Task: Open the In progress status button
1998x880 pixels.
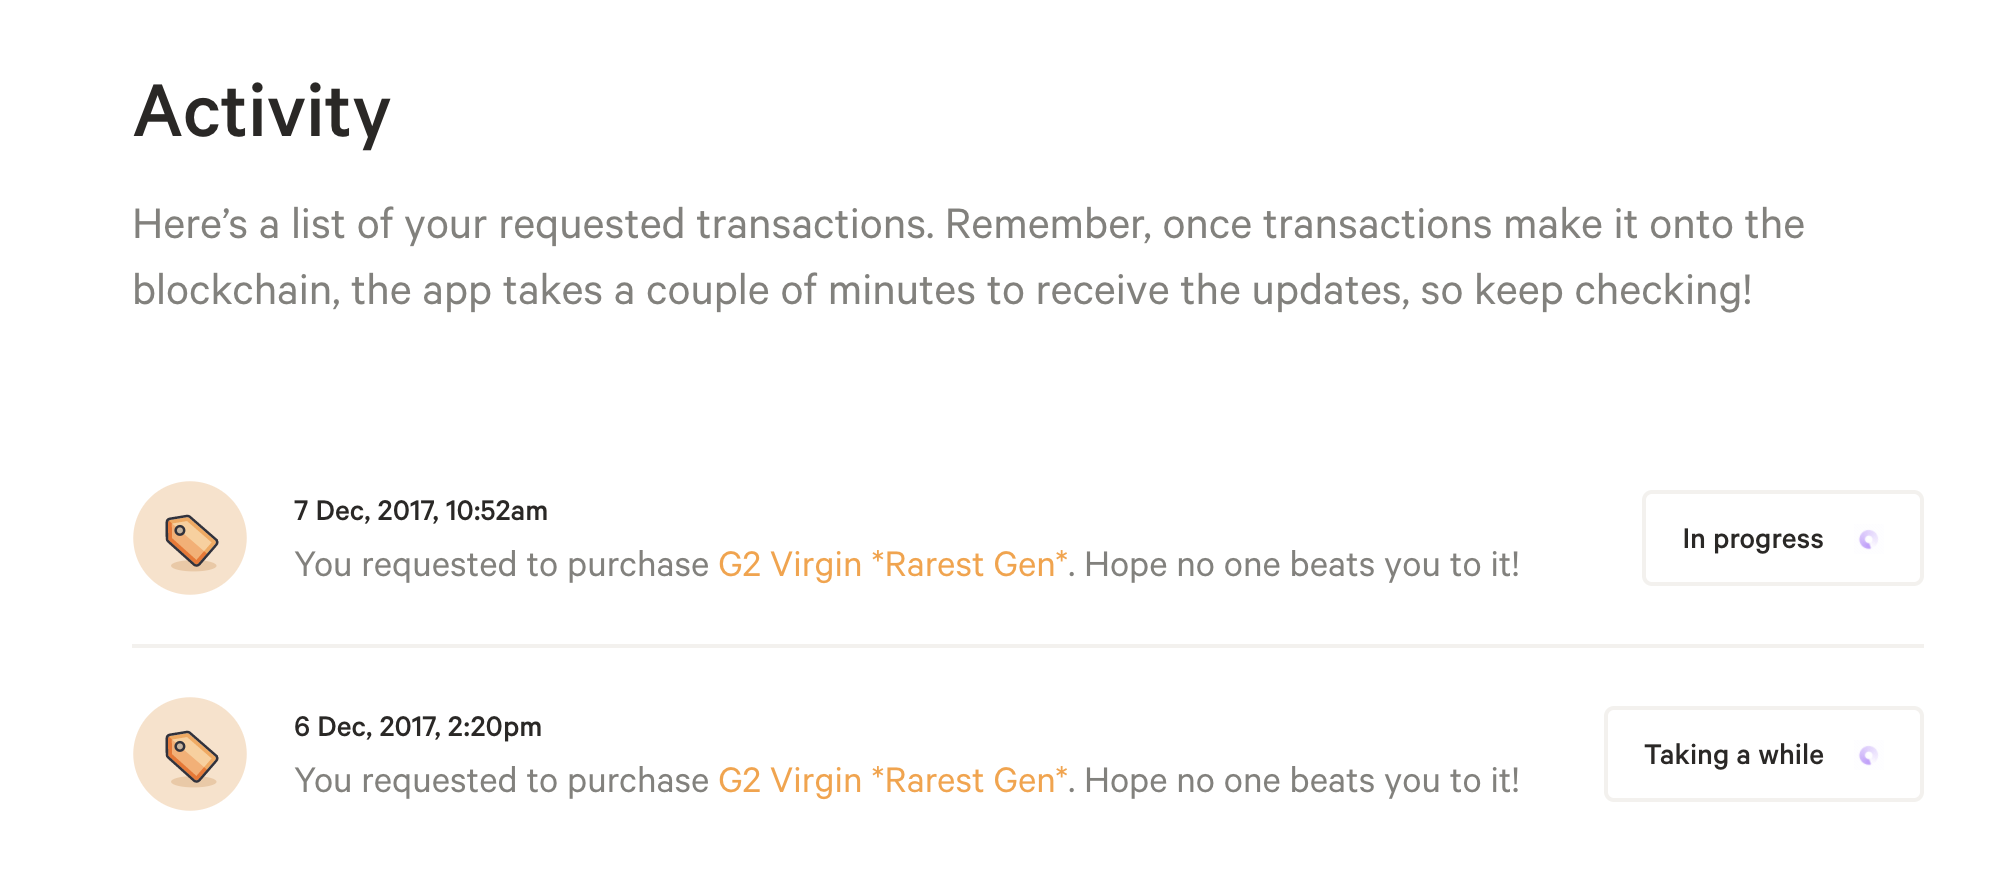Action: point(1783,538)
